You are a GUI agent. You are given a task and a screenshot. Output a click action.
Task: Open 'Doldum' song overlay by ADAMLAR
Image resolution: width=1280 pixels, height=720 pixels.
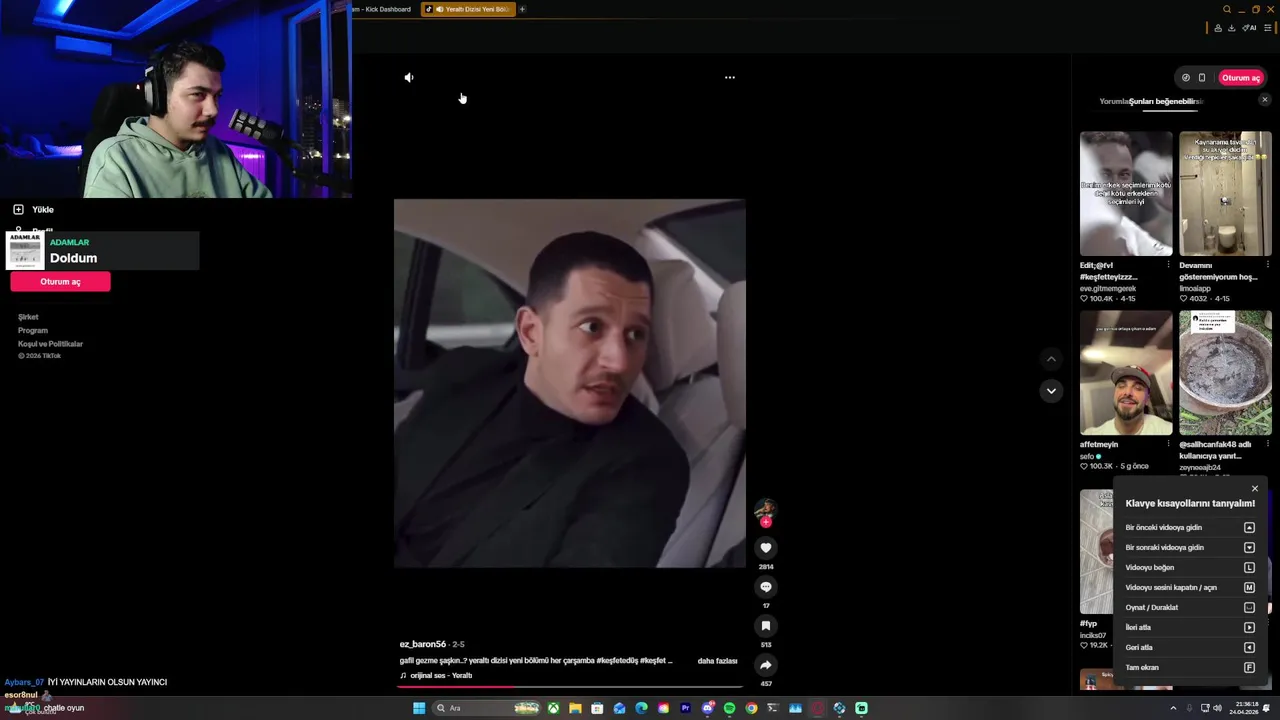(x=104, y=251)
